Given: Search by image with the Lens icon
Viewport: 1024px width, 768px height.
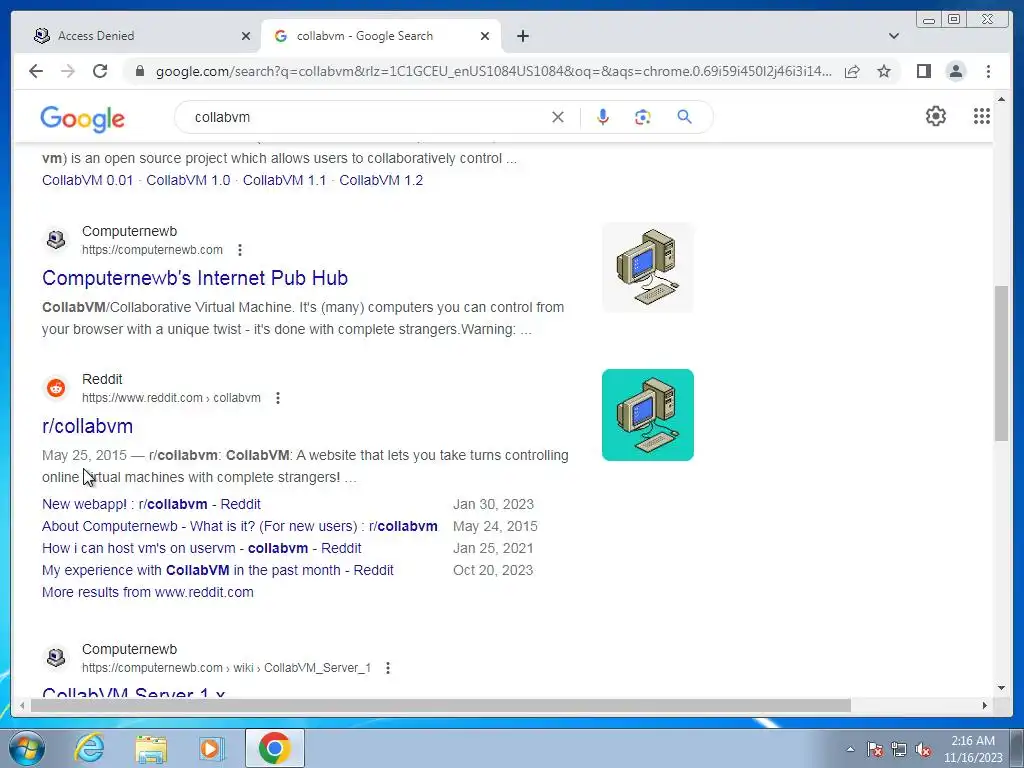Looking at the screenshot, I should tap(643, 117).
